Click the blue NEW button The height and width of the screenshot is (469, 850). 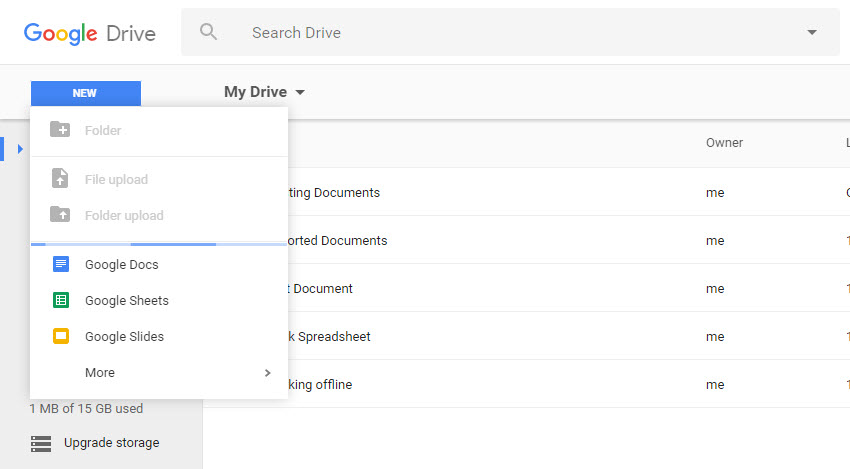[x=86, y=93]
